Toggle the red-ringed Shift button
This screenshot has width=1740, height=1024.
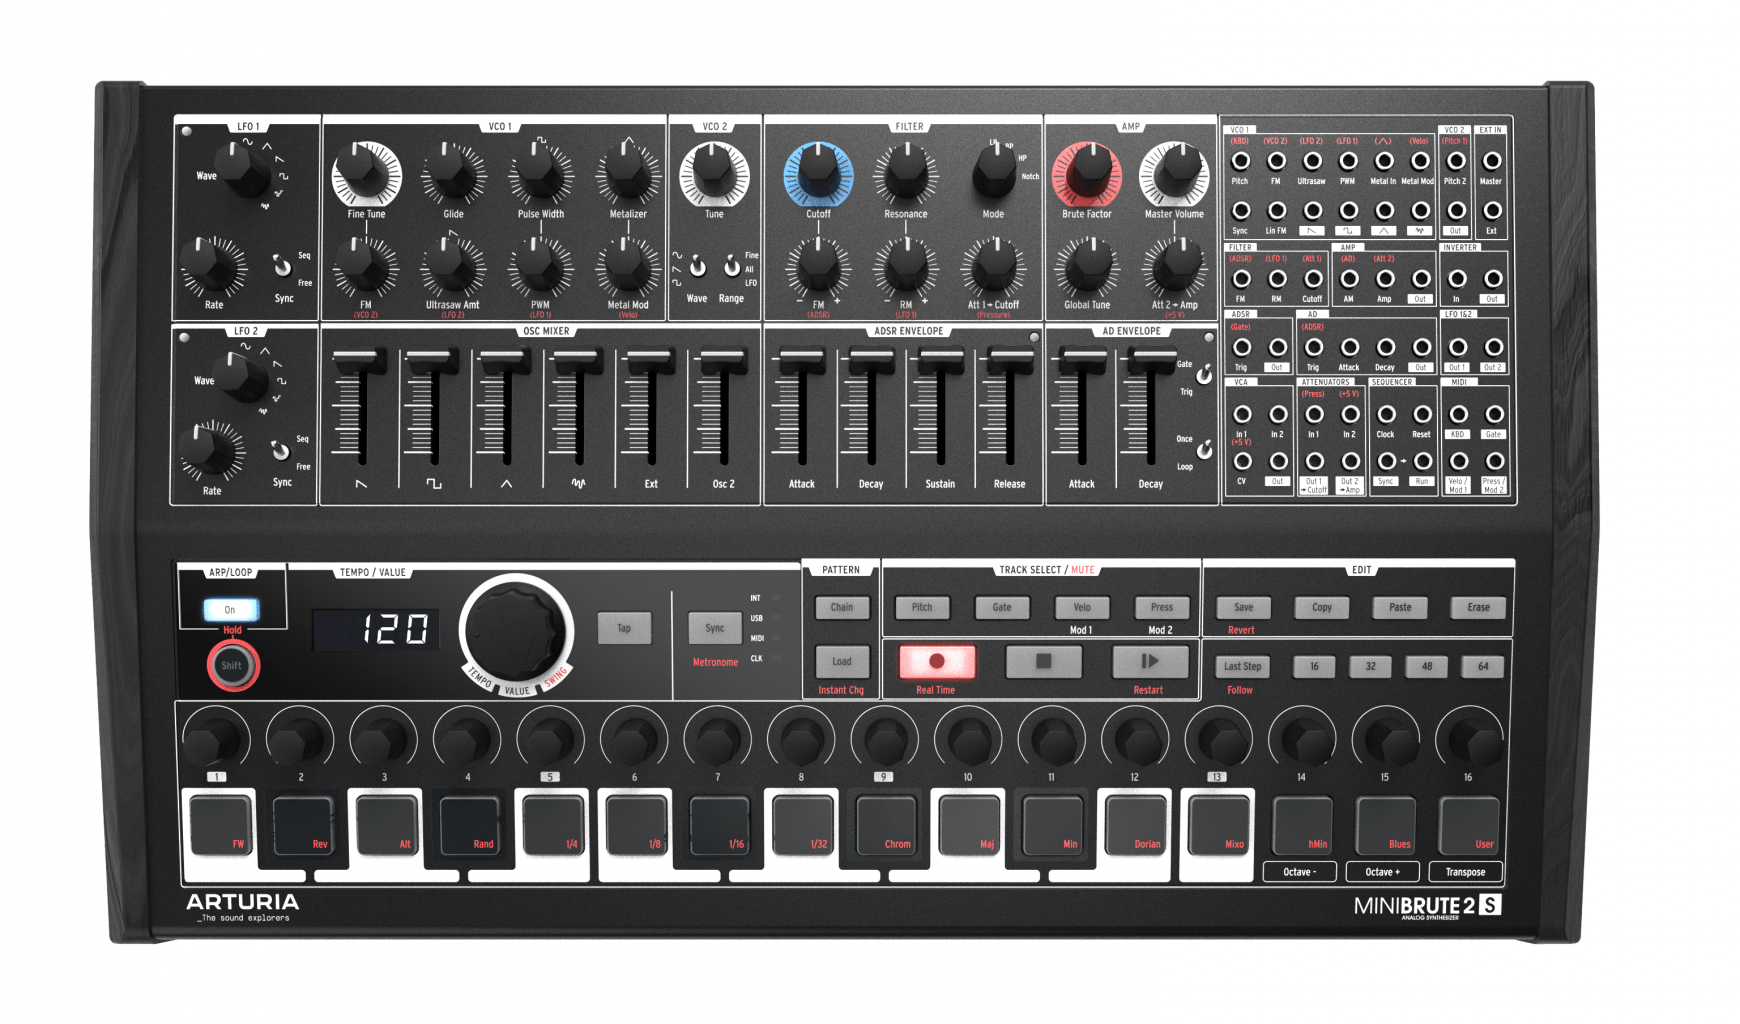232,666
